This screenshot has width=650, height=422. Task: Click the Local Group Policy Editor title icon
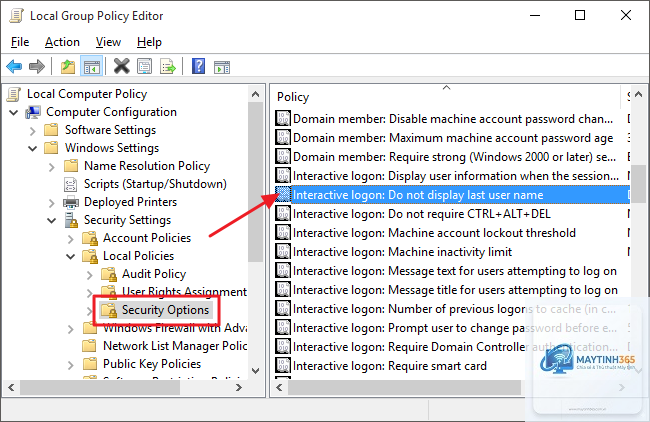point(17,16)
